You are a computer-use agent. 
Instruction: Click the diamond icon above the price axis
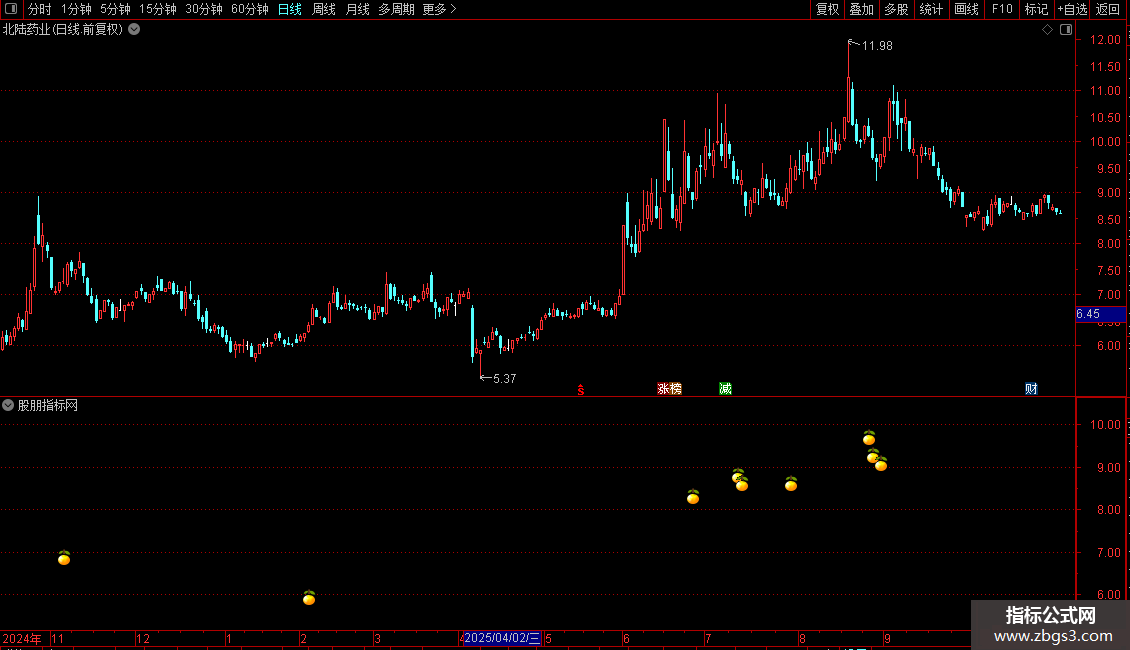(1048, 30)
